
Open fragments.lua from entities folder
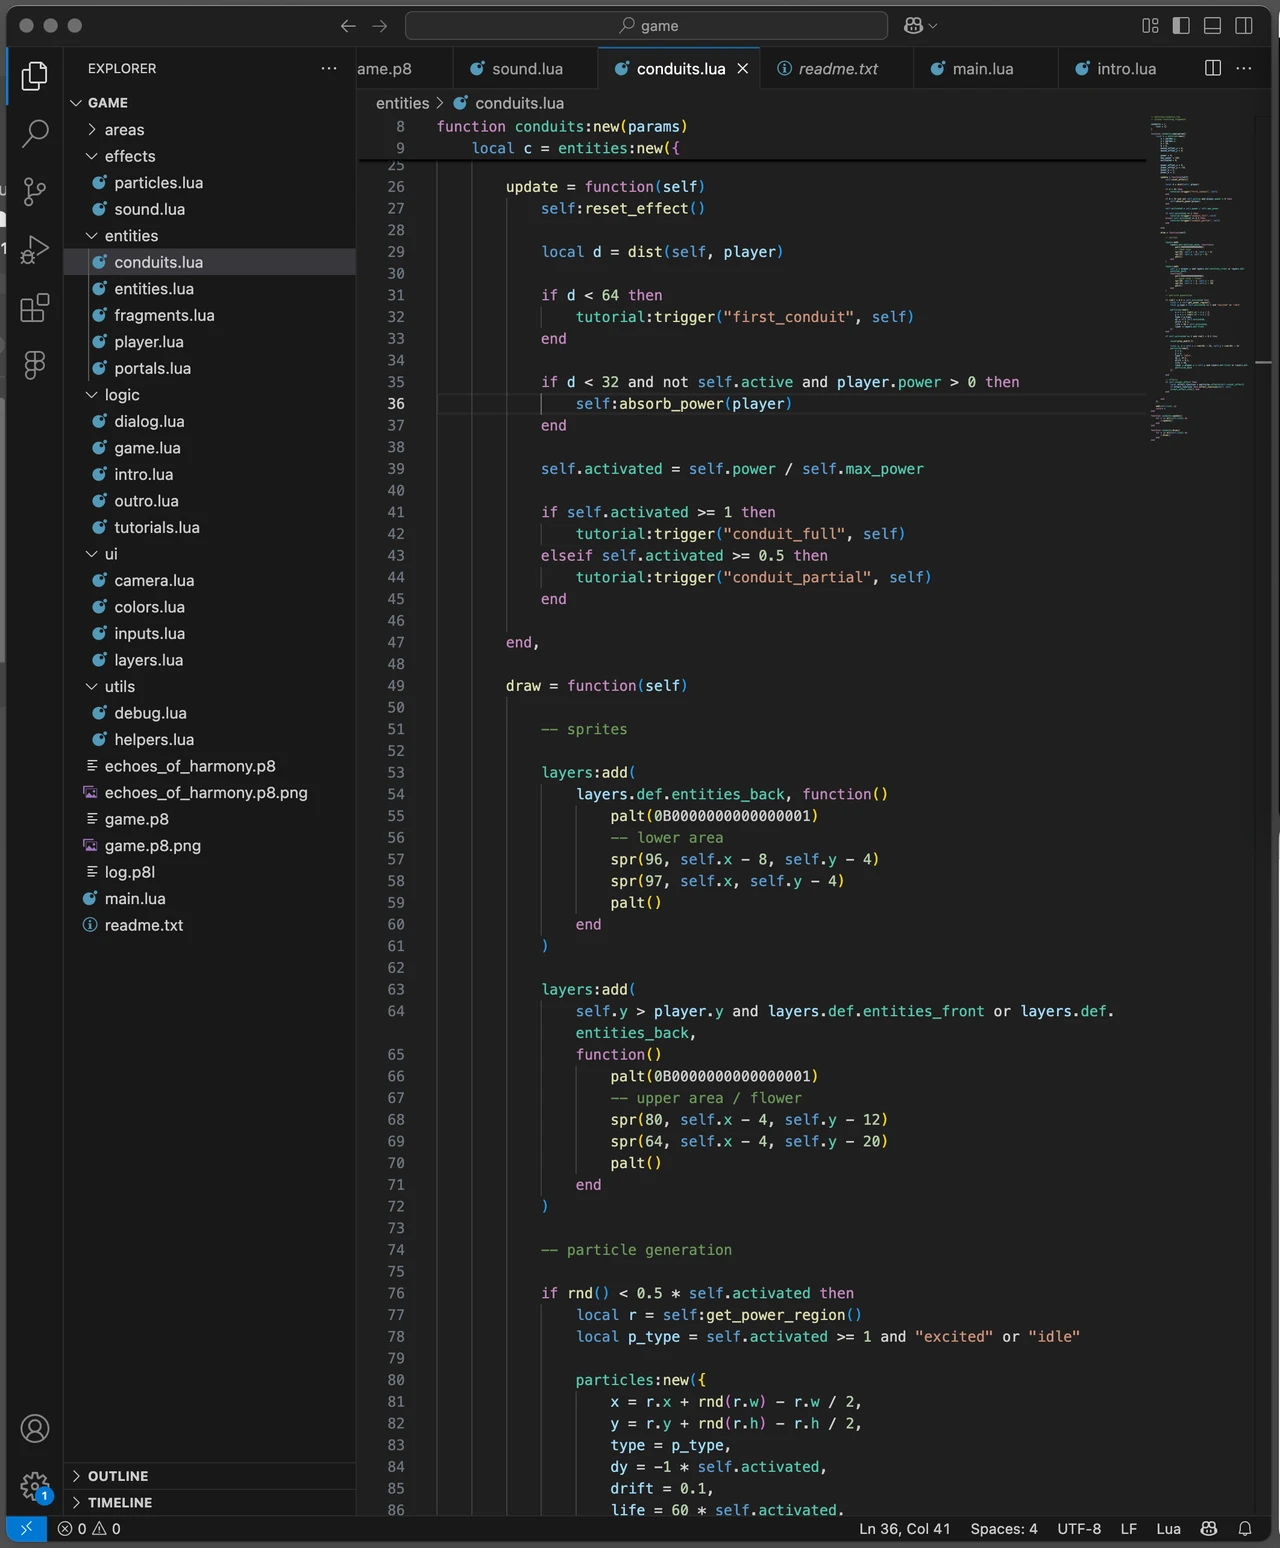coord(210,315)
